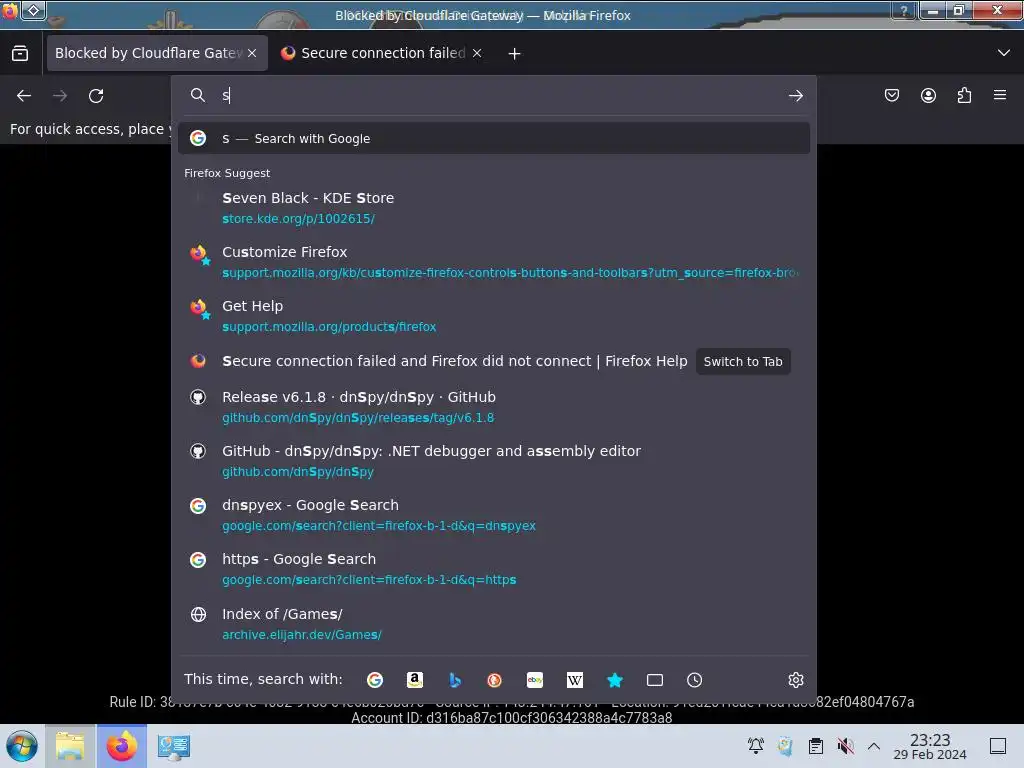Click the muted volume tray icon

[x=846, y=746]
